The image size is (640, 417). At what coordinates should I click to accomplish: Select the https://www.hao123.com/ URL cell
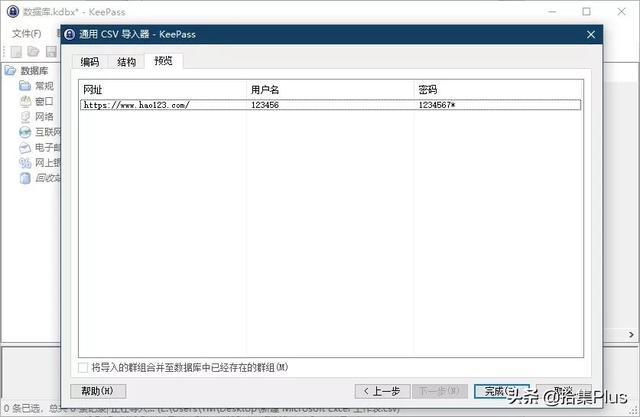(136, 105)
